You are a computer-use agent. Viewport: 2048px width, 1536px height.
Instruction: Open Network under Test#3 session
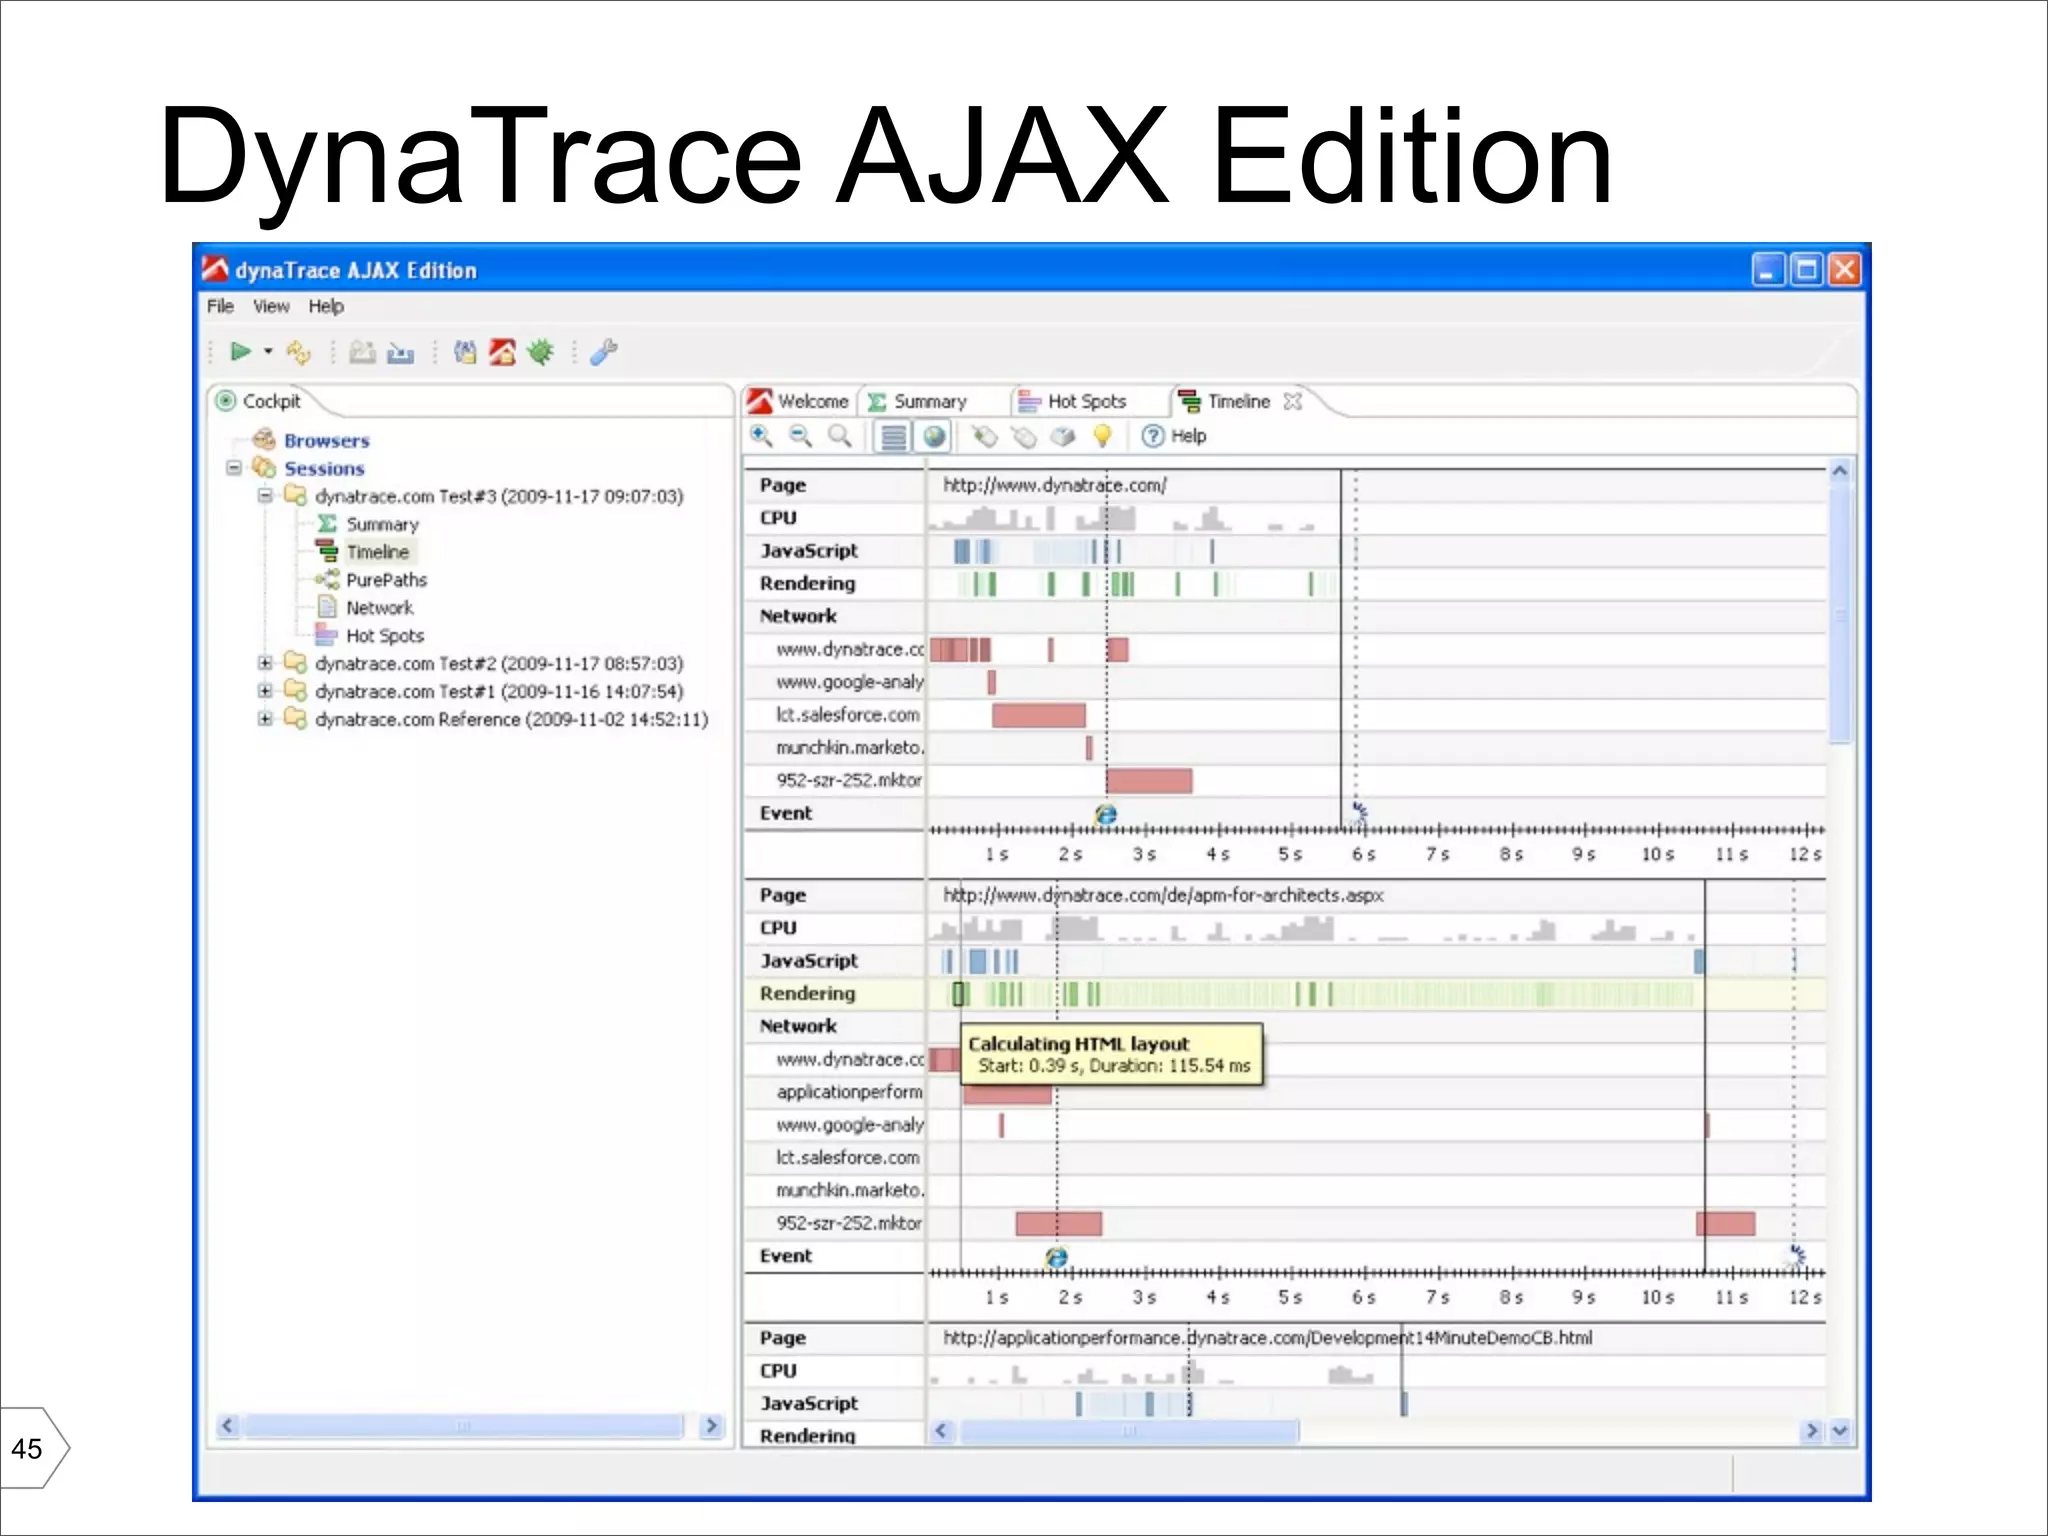379,608
